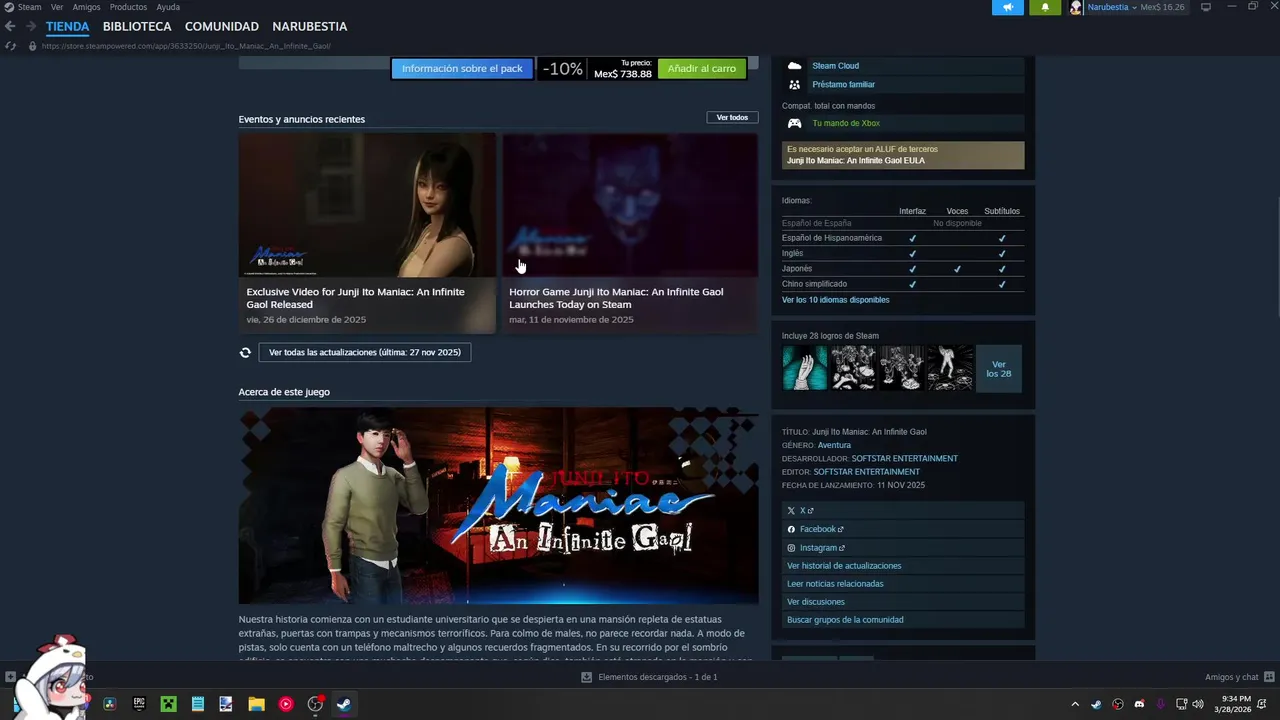Open the notifications bell

[x=1045, y=7]
